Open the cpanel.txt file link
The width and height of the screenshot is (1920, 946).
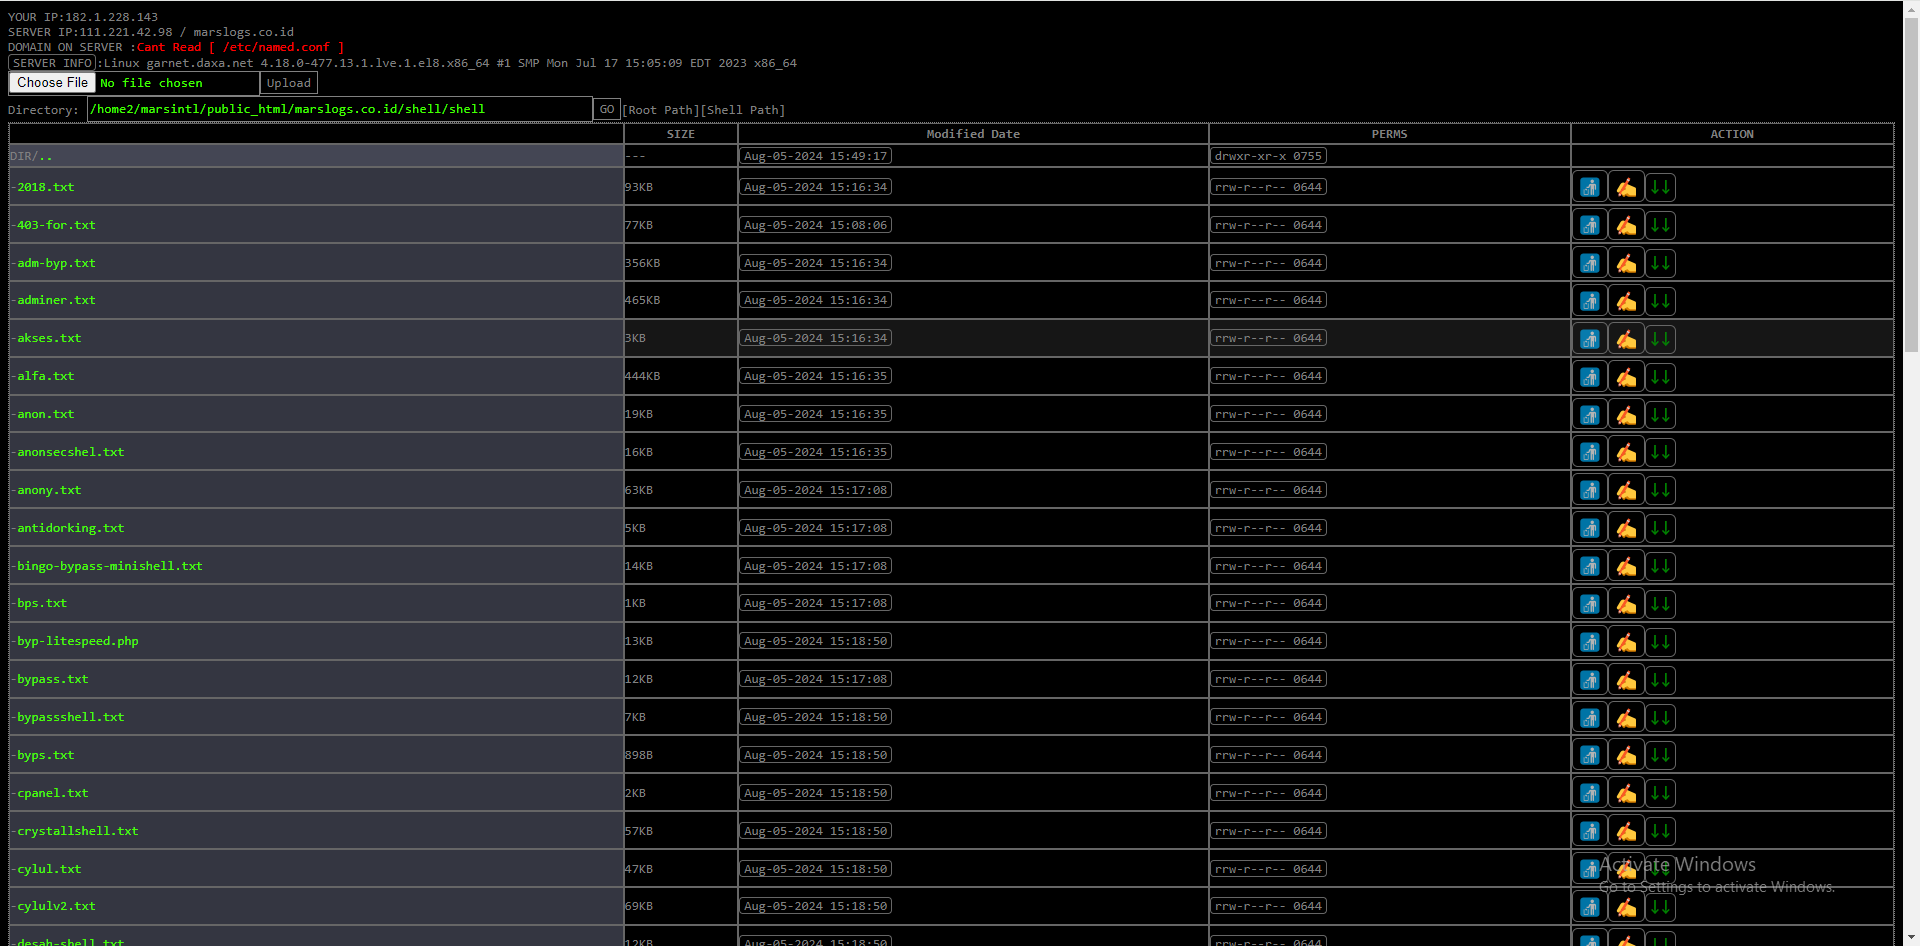[x=52, y=793]
